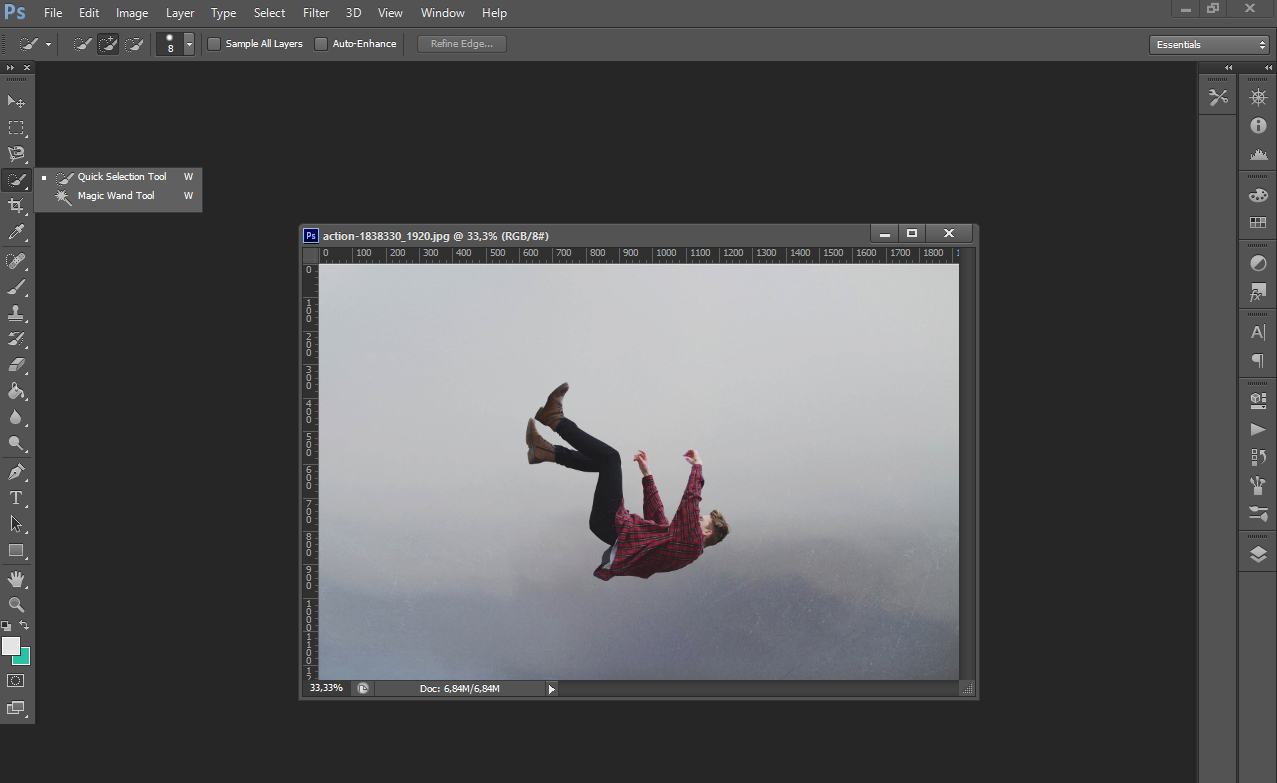The image size is (1277, 783).
Task: Open the Select menu
Action: 270,13
